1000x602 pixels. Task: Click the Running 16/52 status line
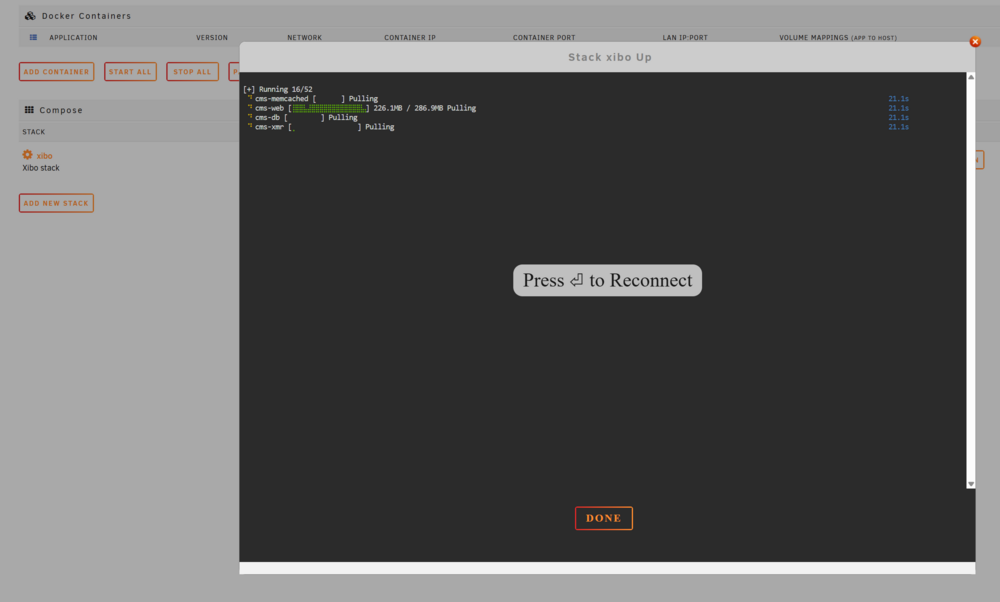pyautogui.click(x=278, y=89)
